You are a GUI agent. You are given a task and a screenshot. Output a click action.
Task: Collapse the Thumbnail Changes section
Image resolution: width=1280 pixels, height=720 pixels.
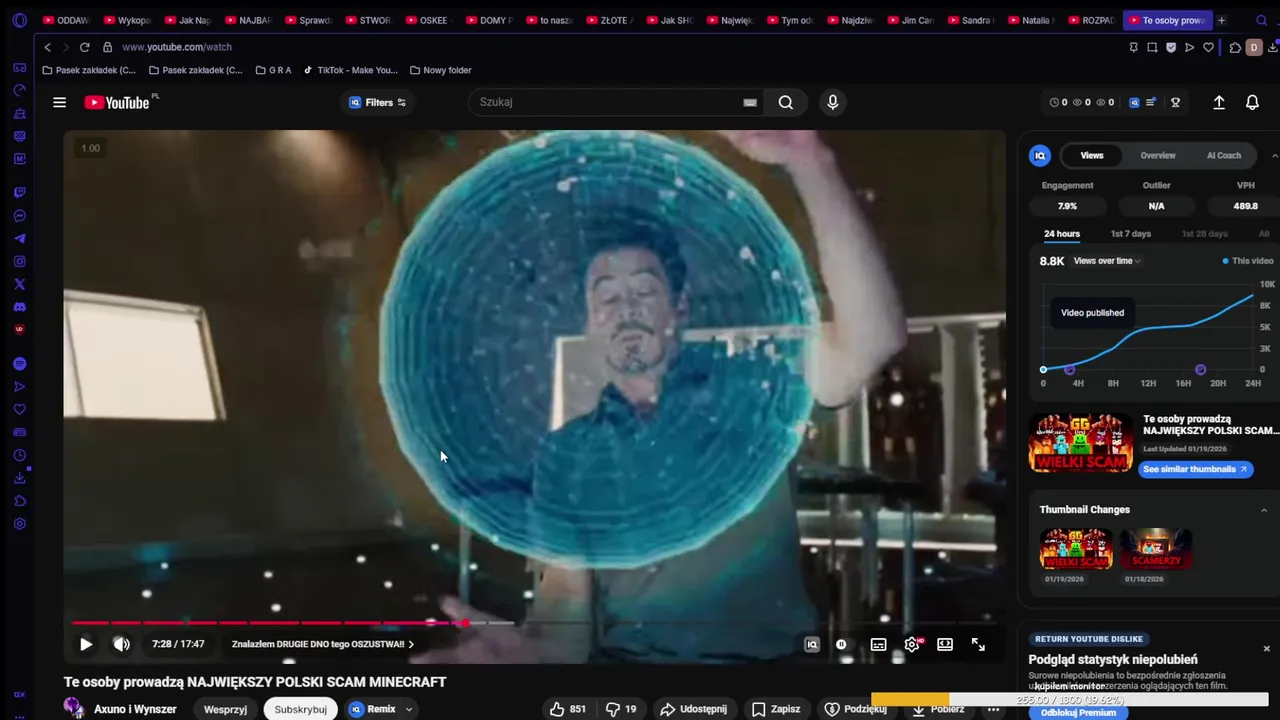[x=1264, y=510]
